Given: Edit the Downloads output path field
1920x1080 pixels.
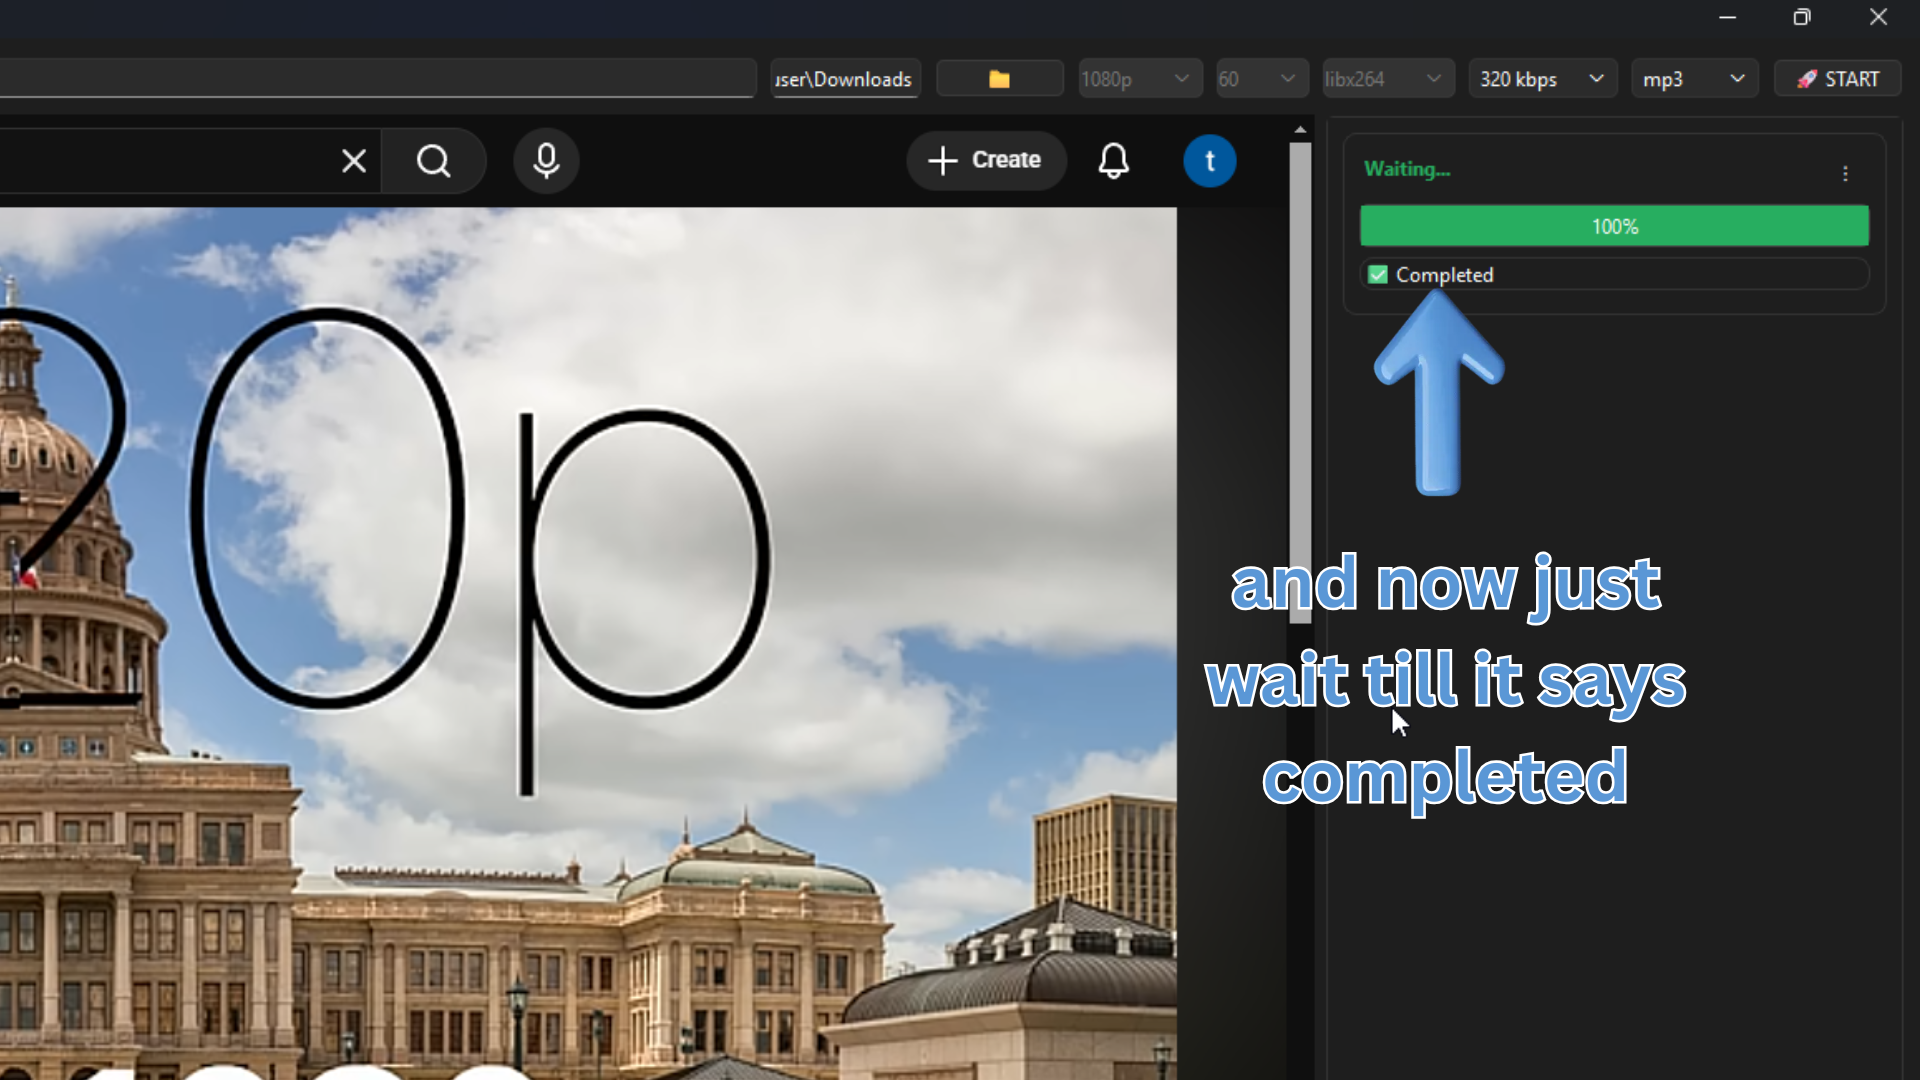Looking at the screenshot, I should pyautogui.click(x=845, y=79).
